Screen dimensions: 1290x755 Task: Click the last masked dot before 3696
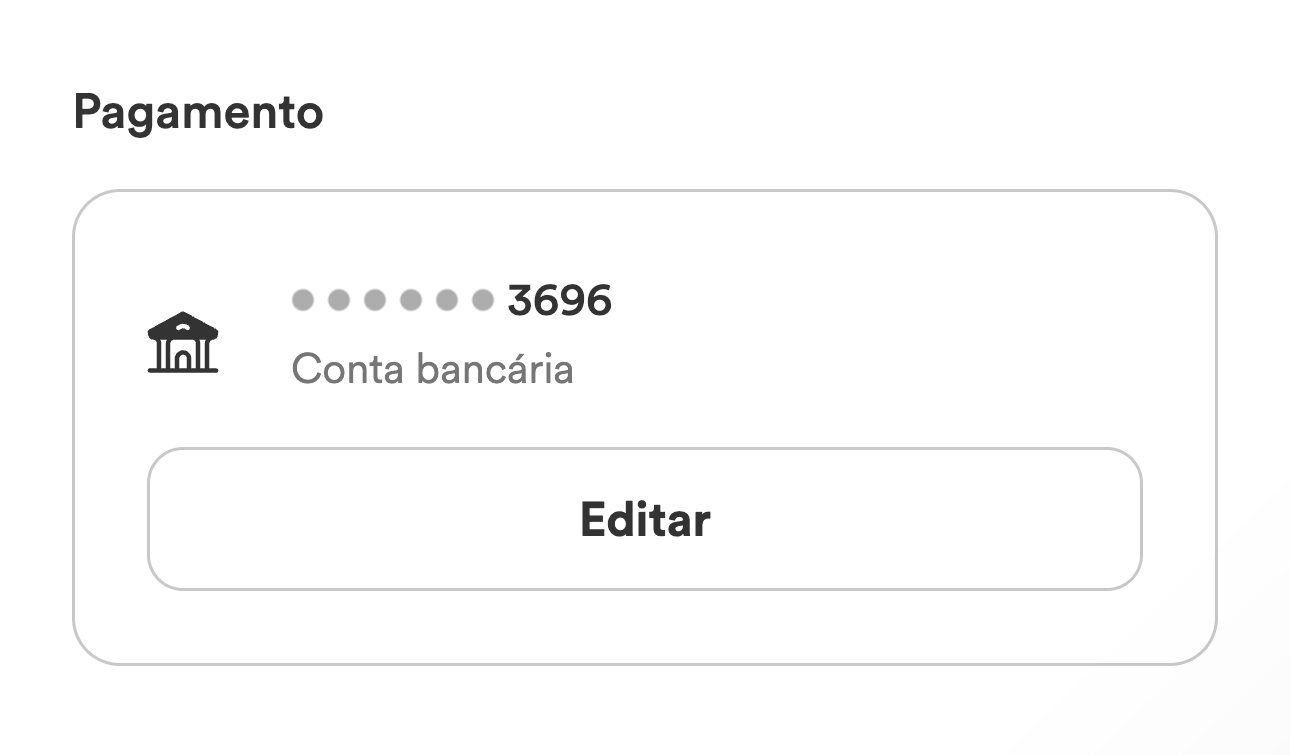[483, 300]
